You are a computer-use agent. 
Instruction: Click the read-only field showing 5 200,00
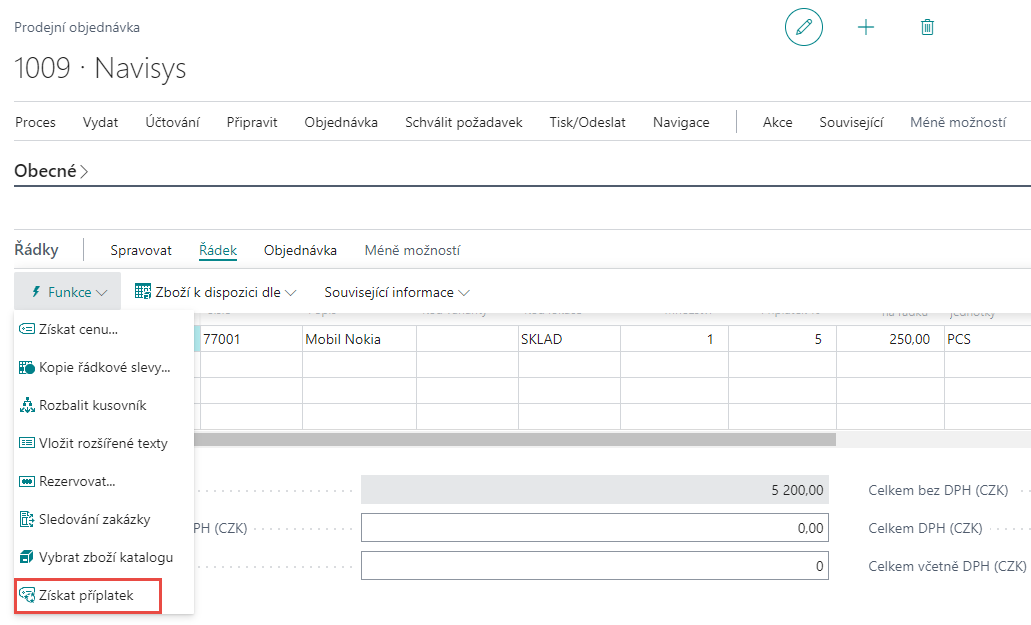tap(594, 490)
